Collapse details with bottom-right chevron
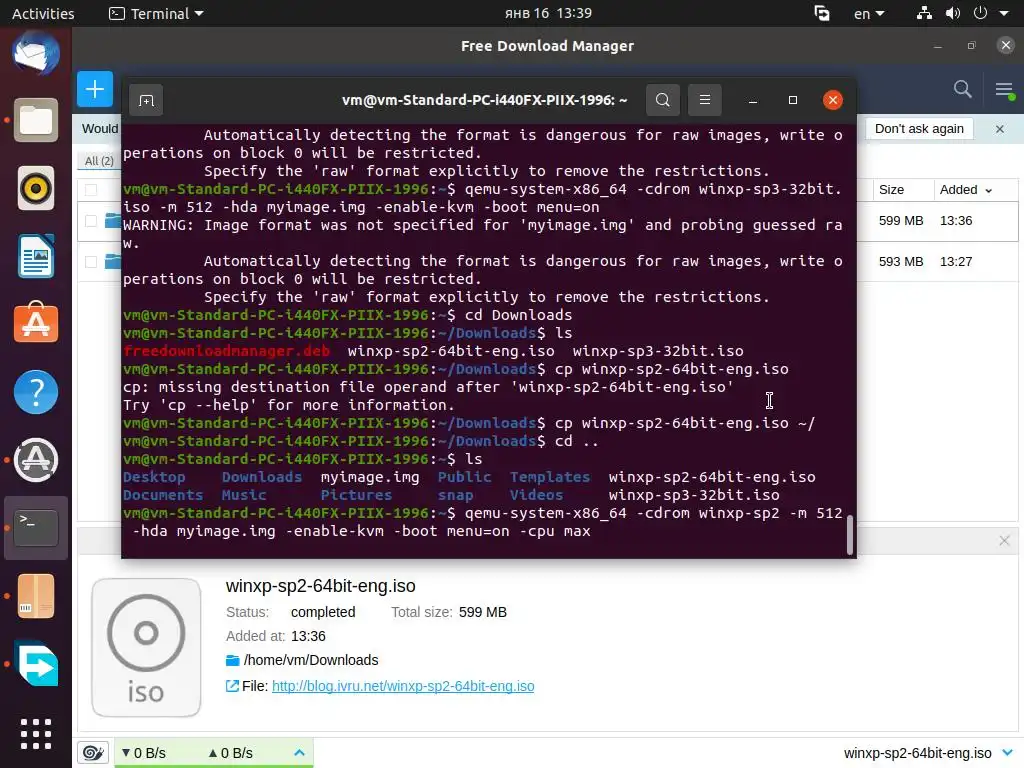This screenshot has width=1024, height=768. [x=1007, y=753]
